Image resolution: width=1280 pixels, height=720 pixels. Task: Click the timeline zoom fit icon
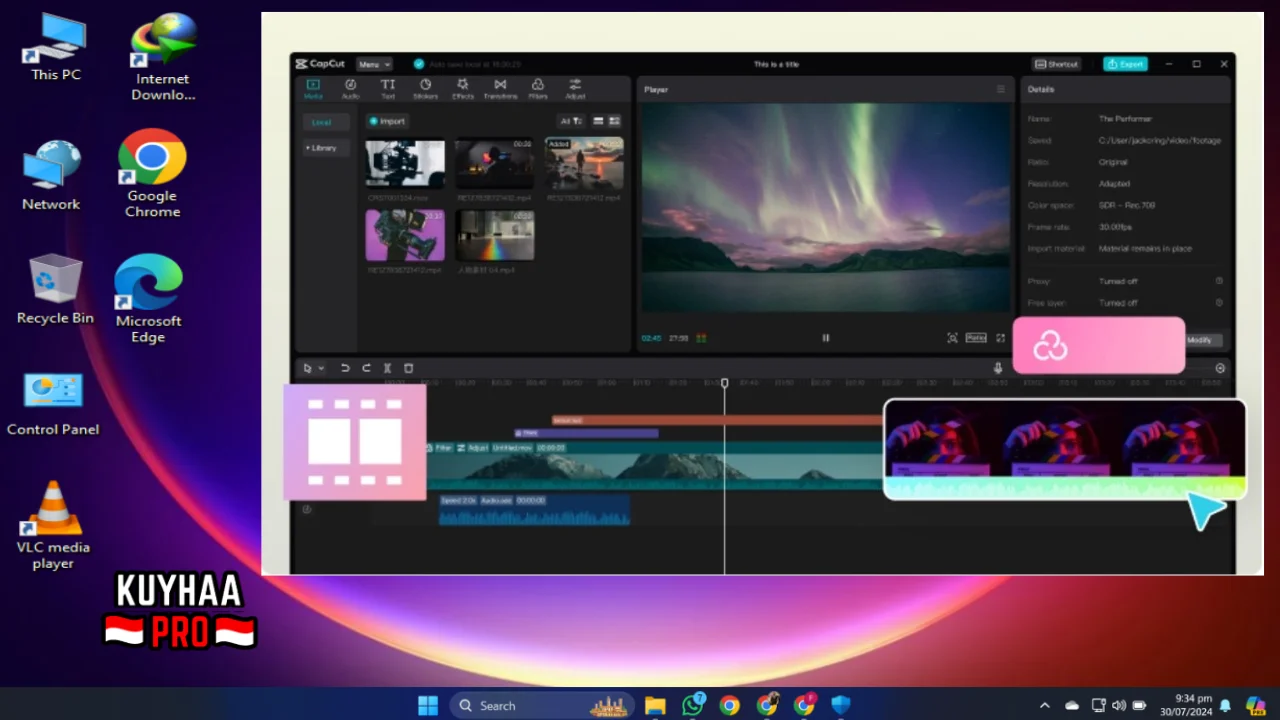click(x=1220, y=368)
